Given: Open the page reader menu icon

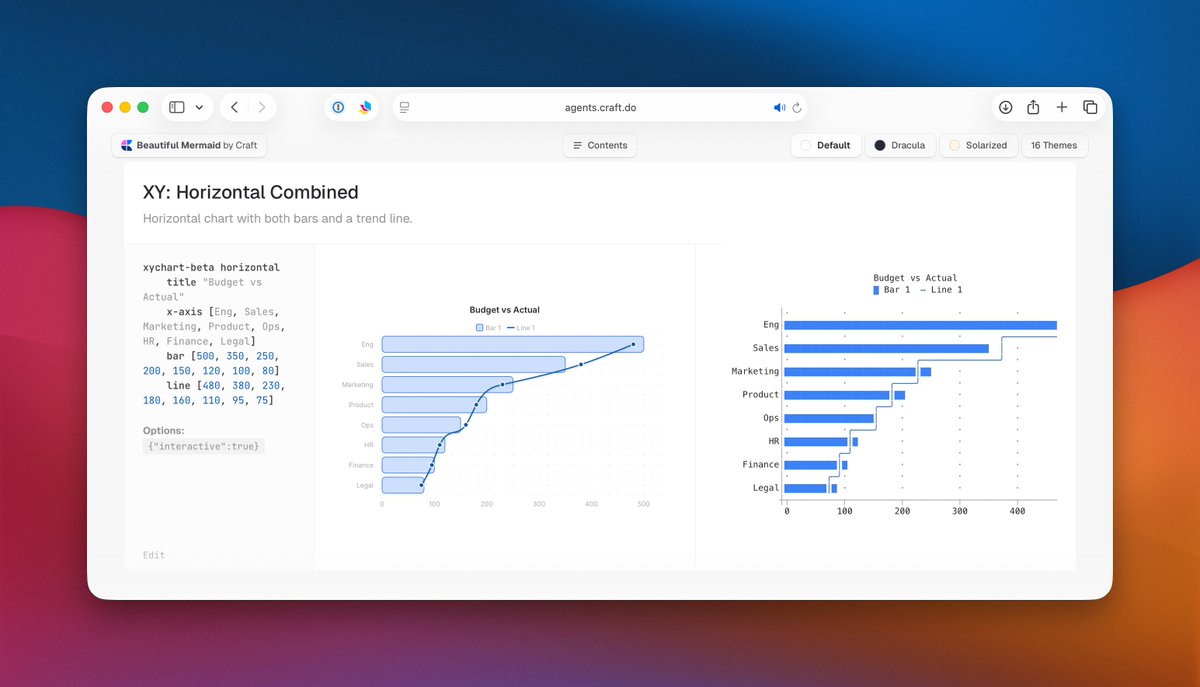Looking at the screenshot, I should [x=405, y=107].
